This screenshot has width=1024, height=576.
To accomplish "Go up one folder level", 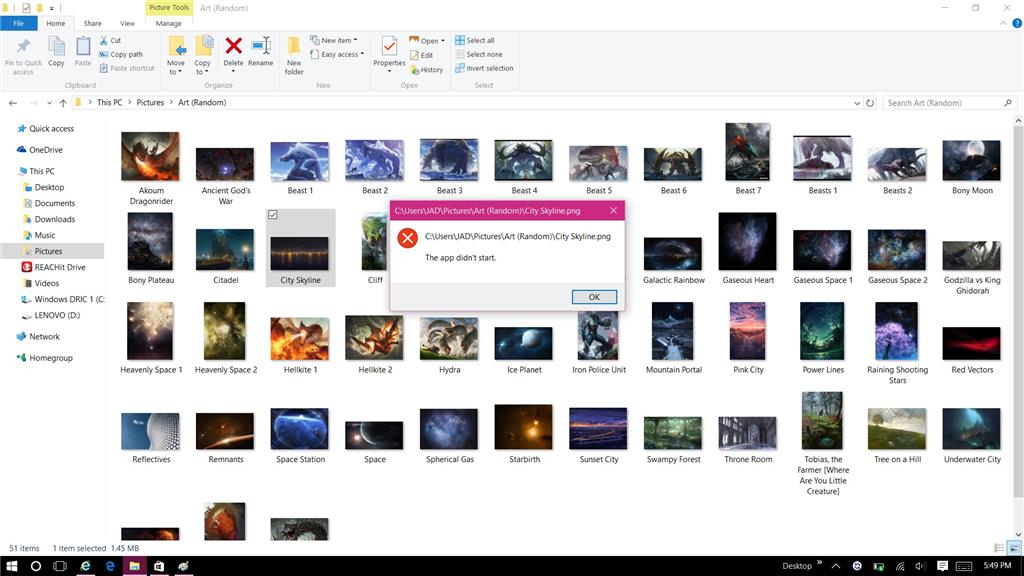I will tap(63, 103).
